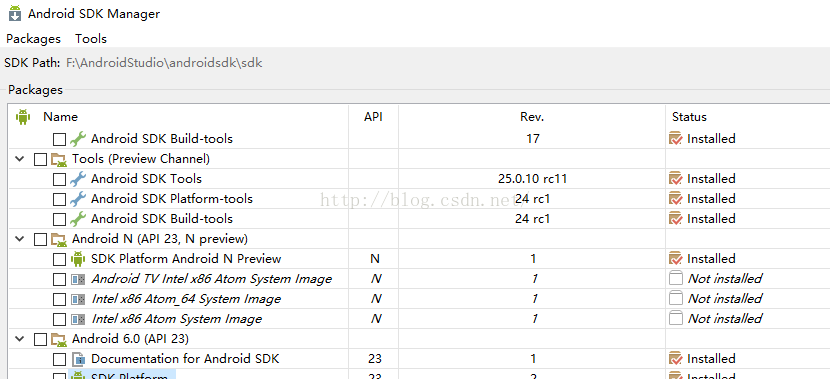Check the SDK Platform Android N Preview checkbox

point(59,259)
